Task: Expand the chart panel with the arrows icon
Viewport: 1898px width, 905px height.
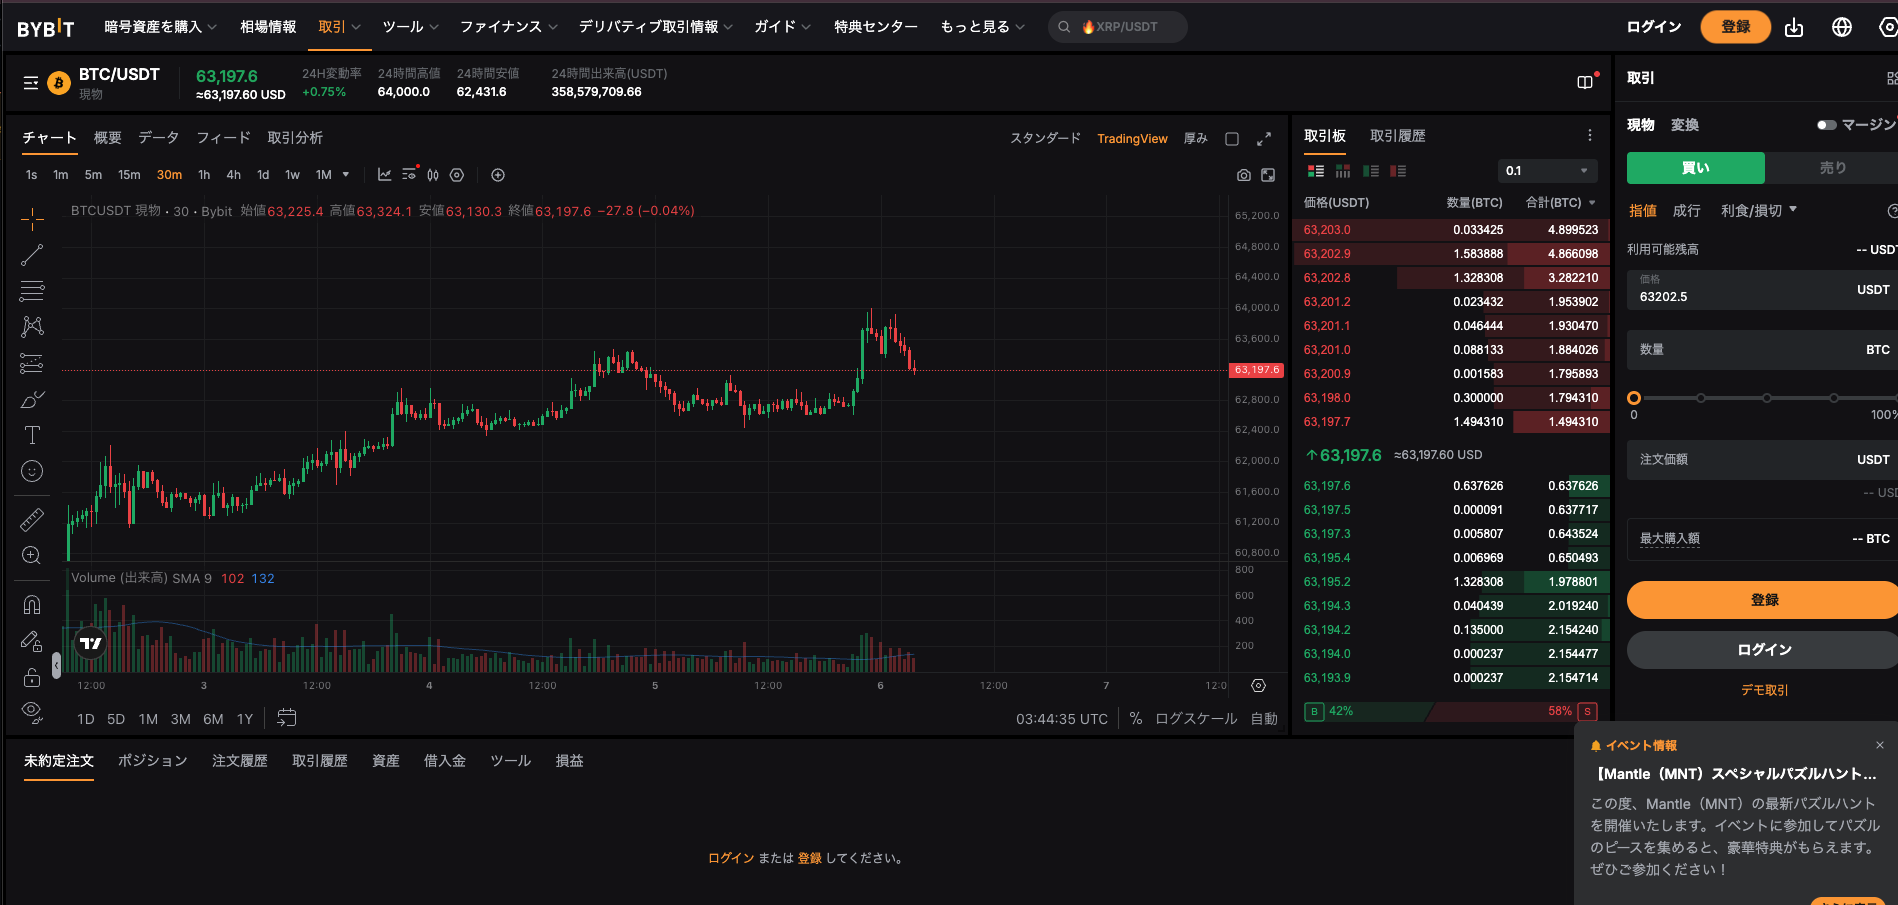Action: pyautogui.click(x=1264, y=139)
